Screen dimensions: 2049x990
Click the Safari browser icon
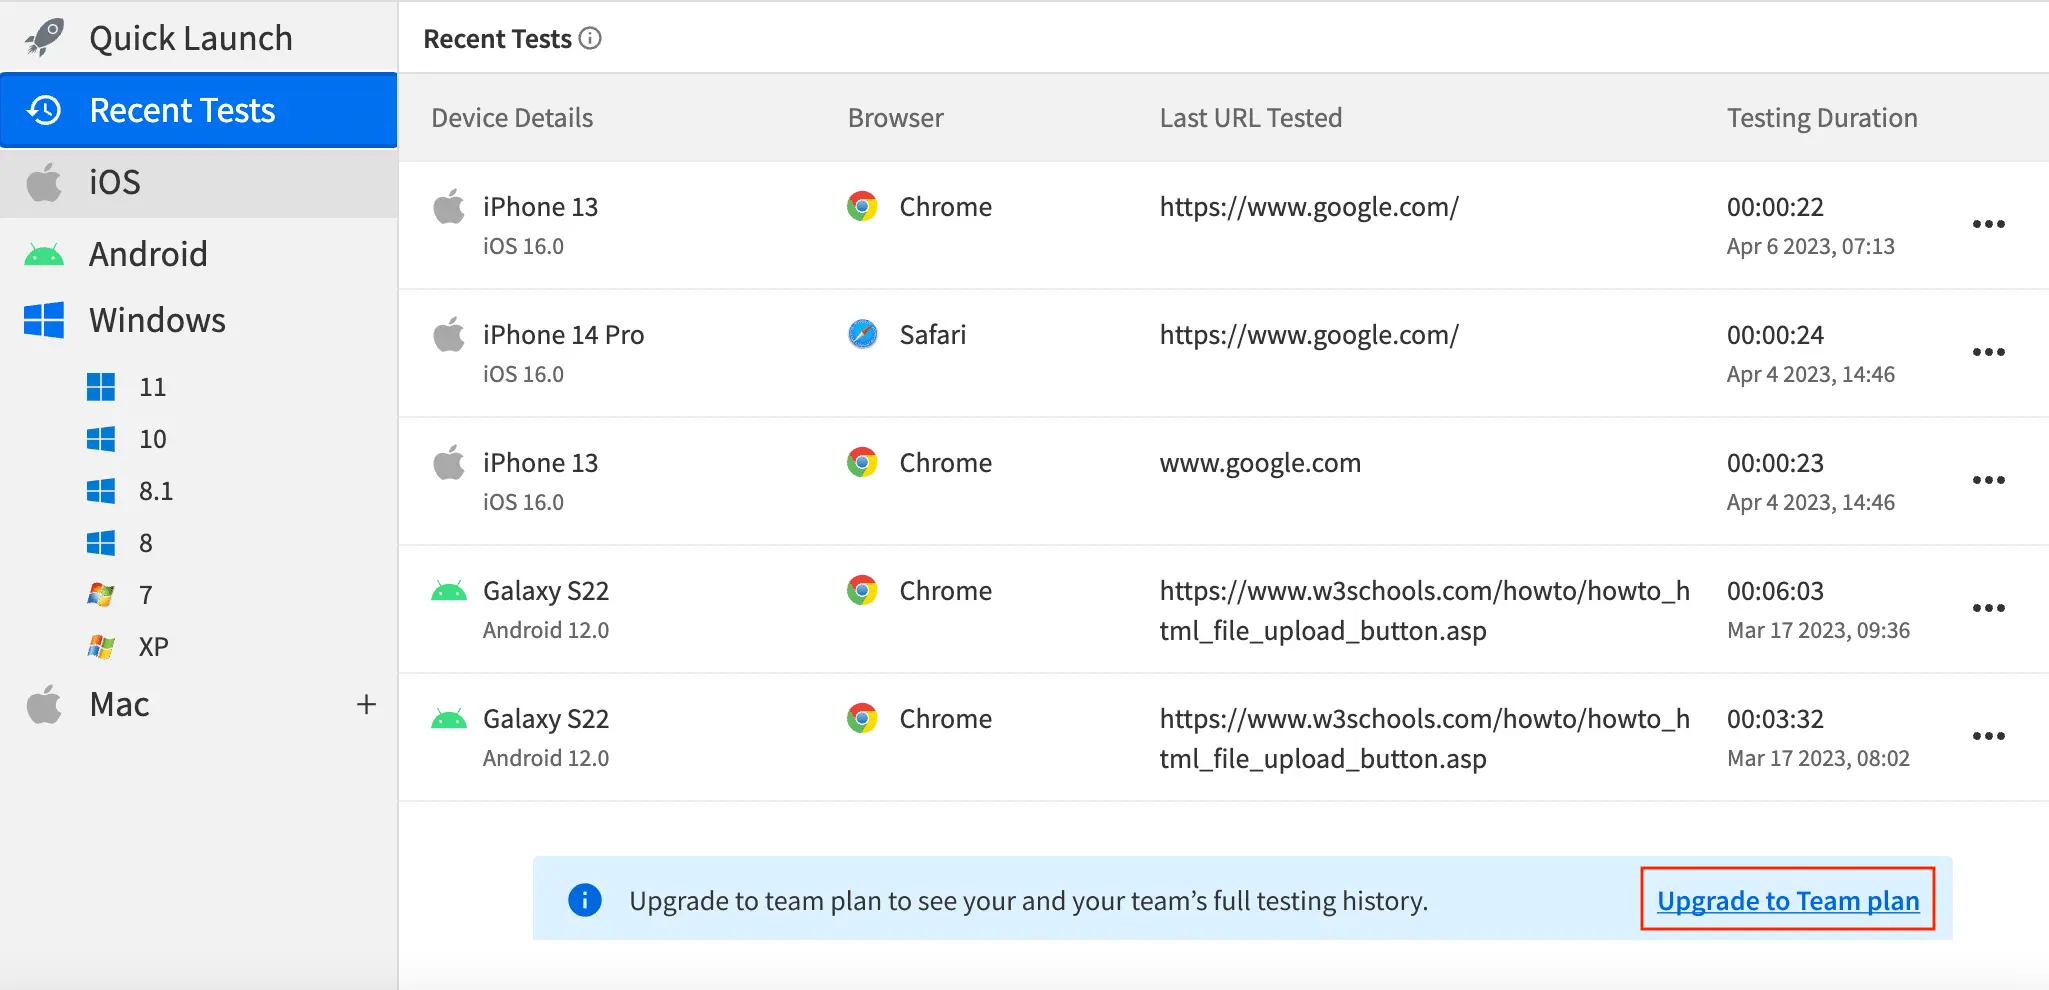[x=862, y=334]
